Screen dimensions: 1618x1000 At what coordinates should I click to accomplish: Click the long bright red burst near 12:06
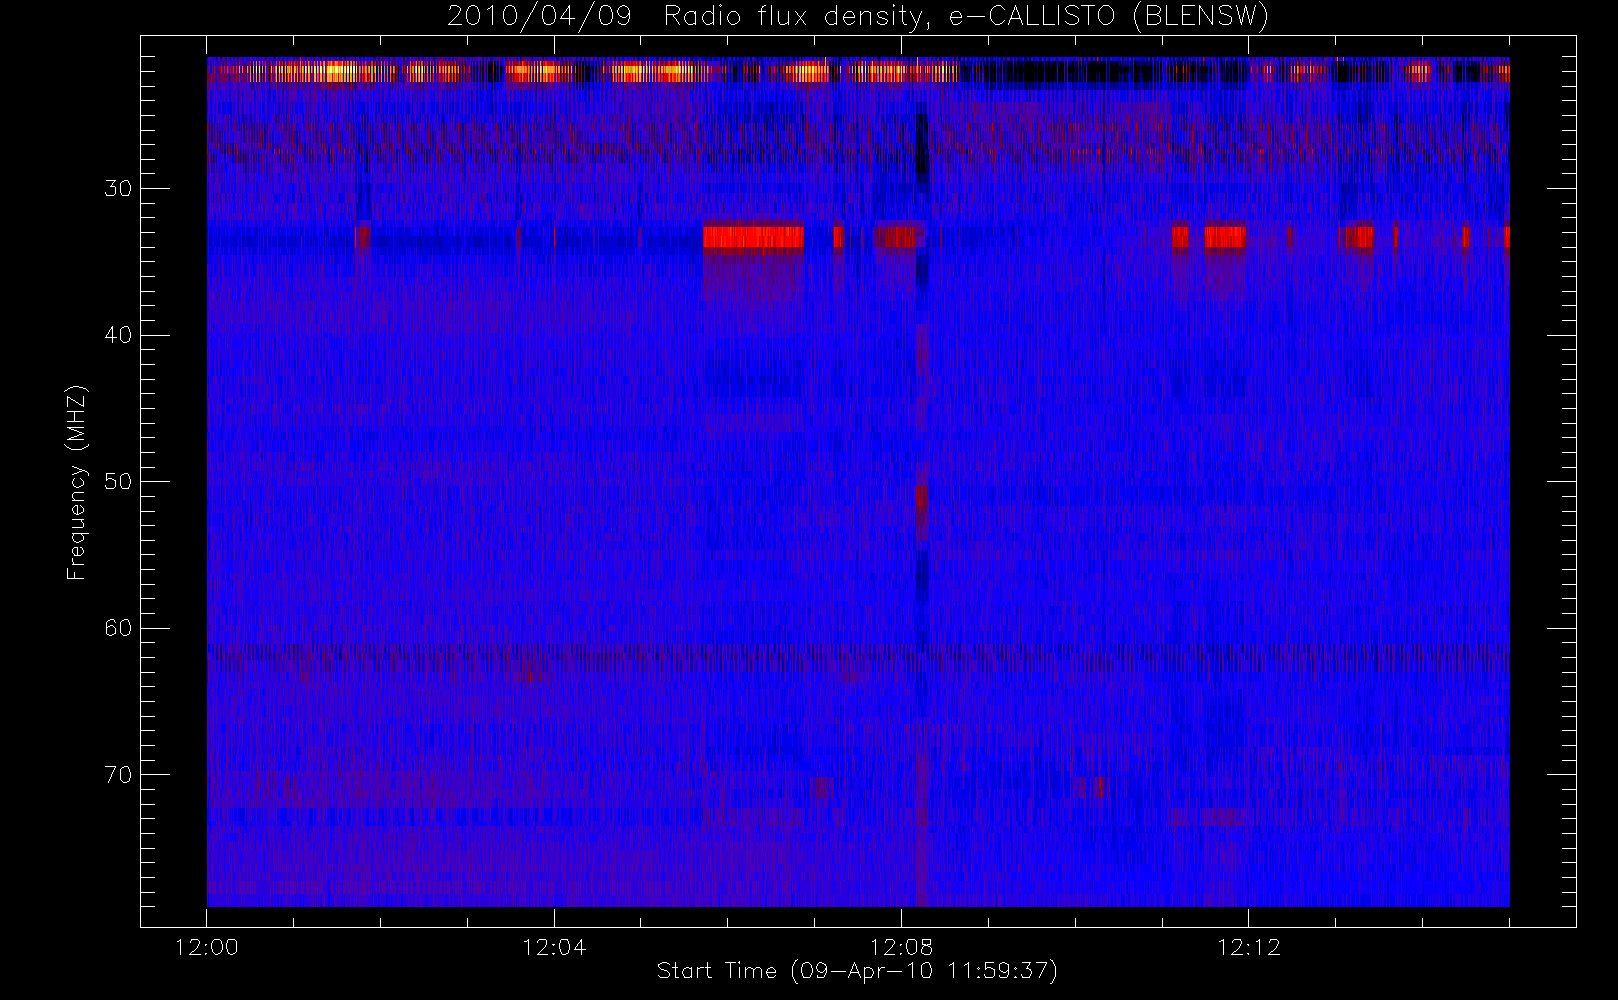point(753,237)
